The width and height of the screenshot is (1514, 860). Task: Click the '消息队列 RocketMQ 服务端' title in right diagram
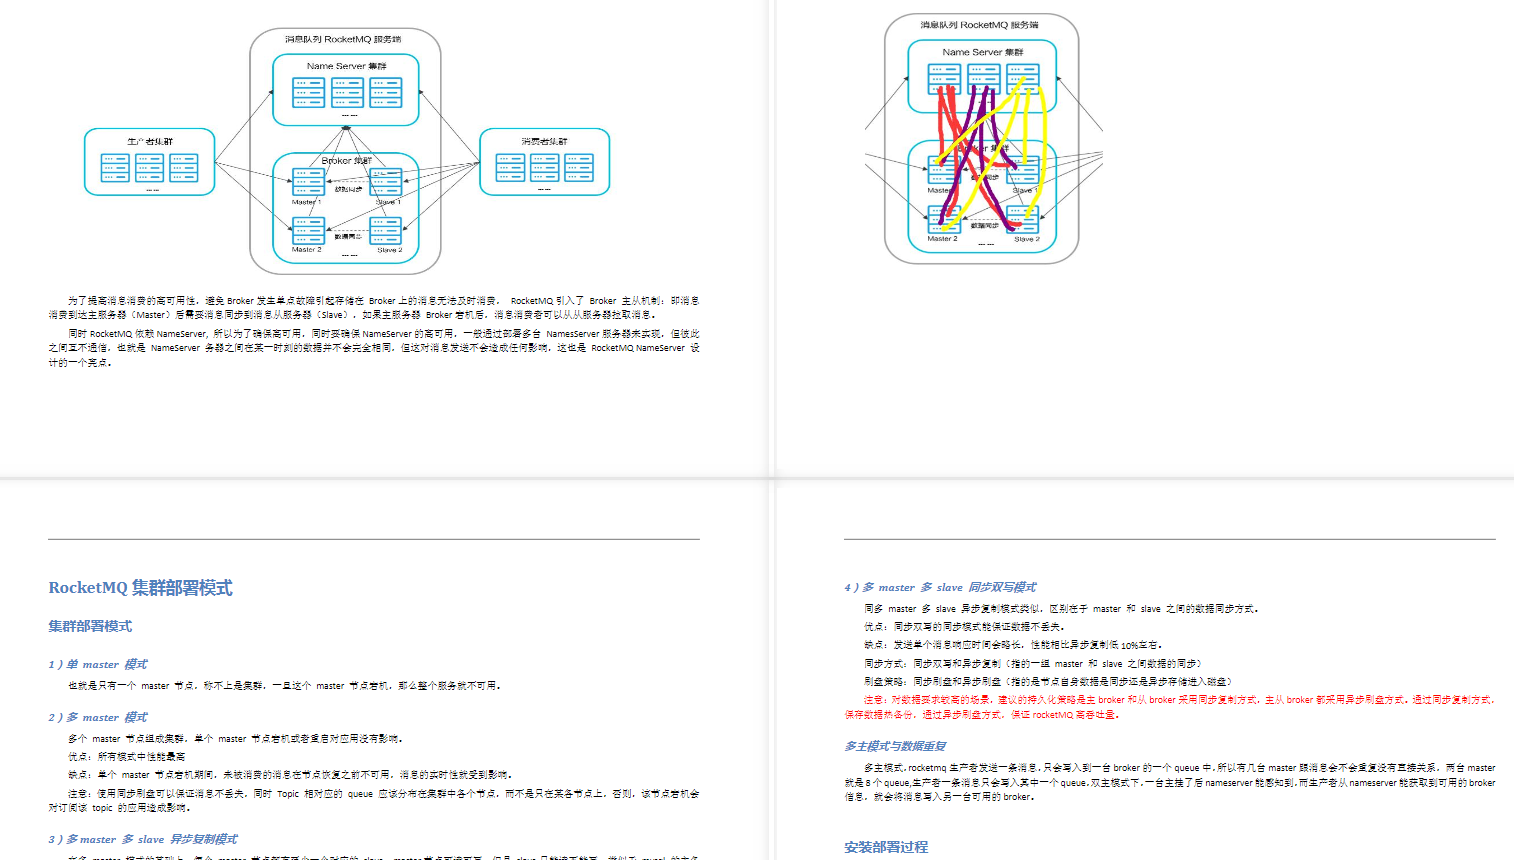980,25
